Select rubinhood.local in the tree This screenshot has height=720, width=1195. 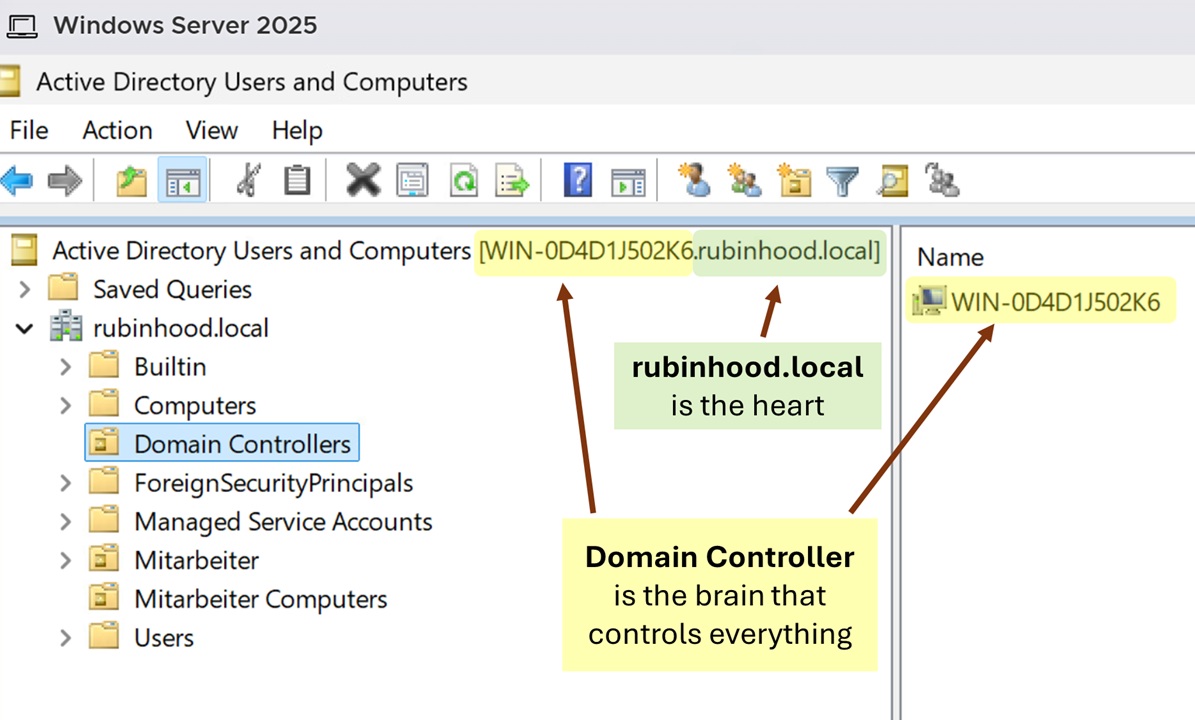[181, 328]
